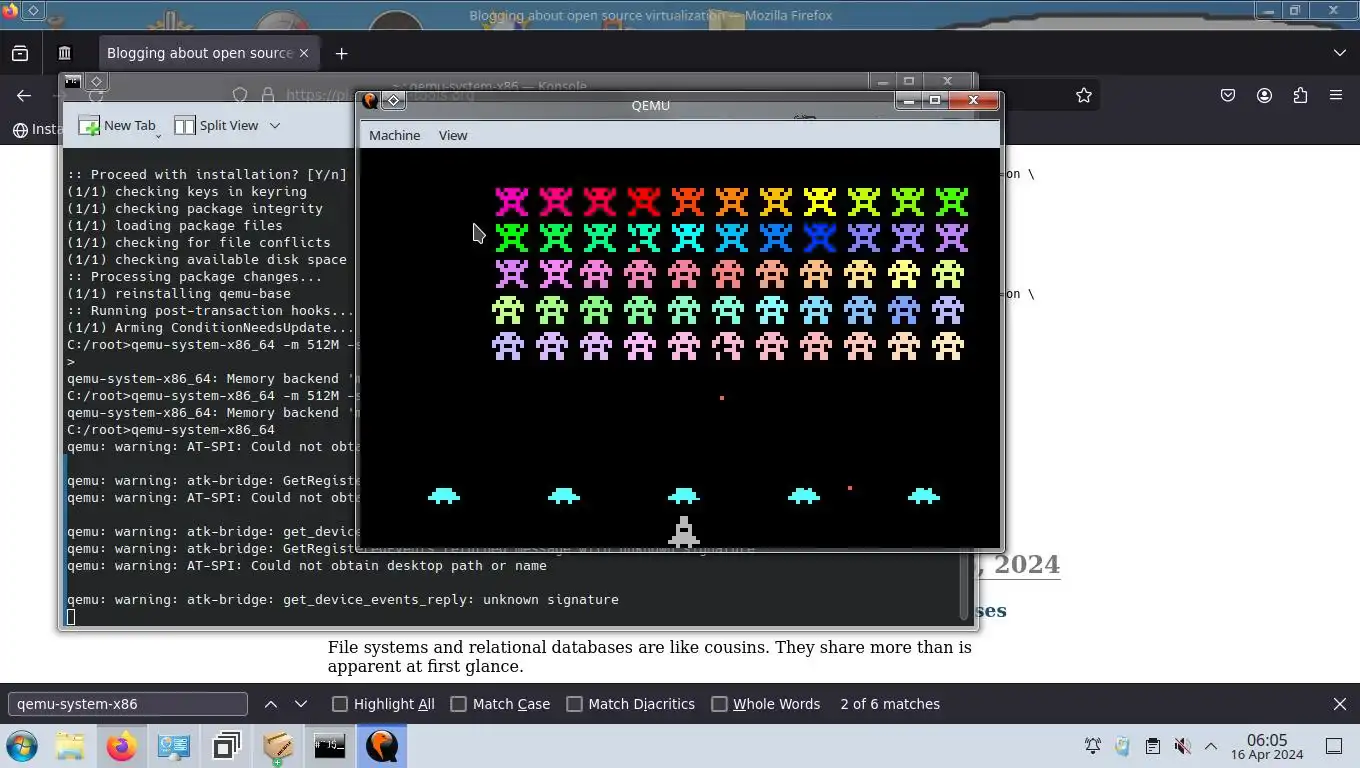
Task: Click the padlock site security icon
Action: point(267,95)
